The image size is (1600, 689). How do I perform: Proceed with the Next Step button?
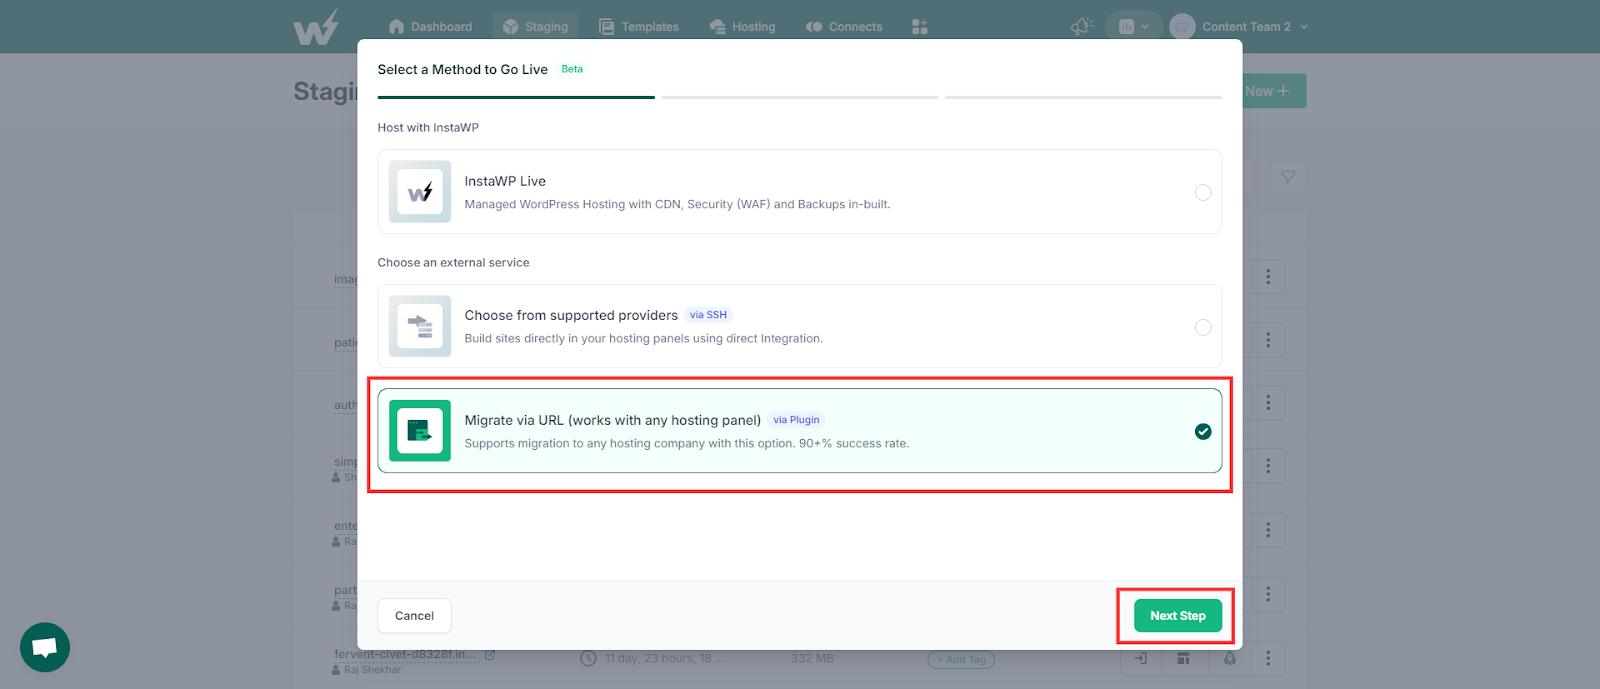pos(1177,616)
